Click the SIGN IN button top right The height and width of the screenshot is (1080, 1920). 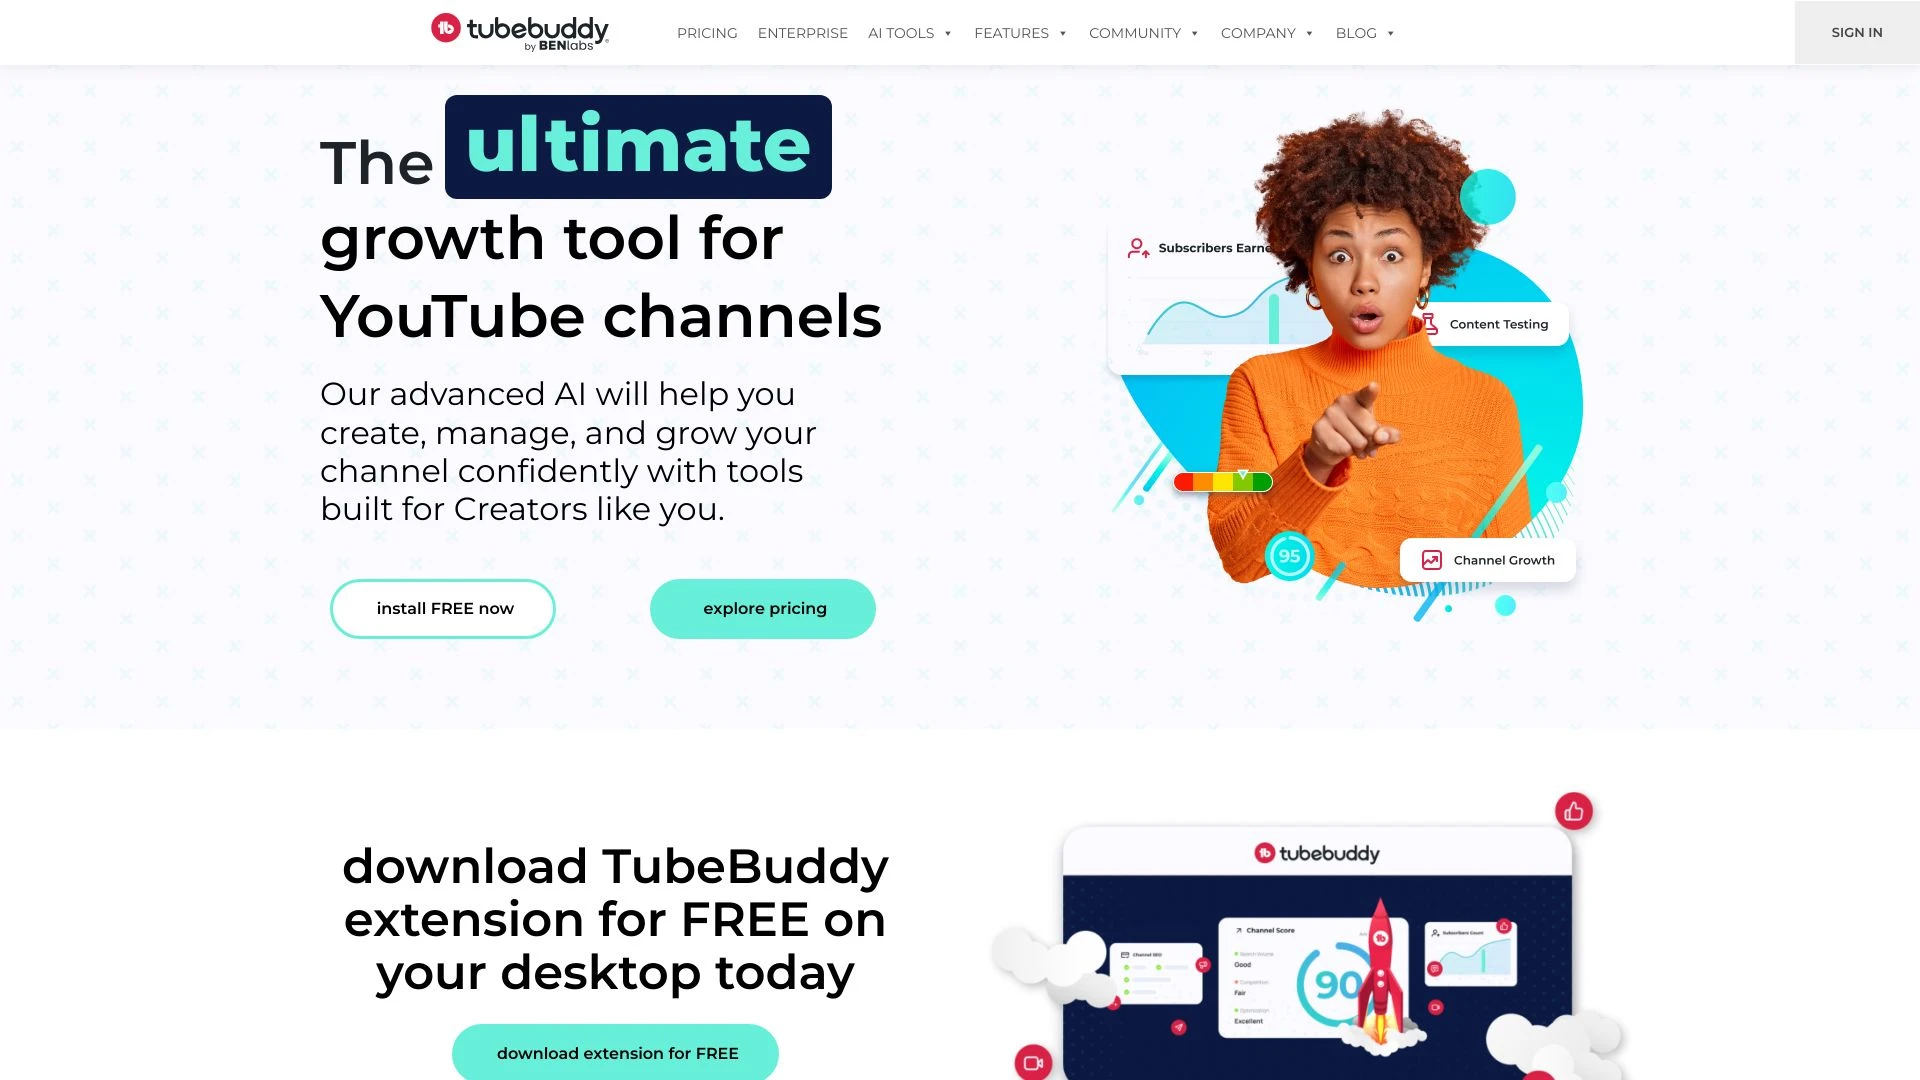pyautogui.click(x=1855, y=32)
